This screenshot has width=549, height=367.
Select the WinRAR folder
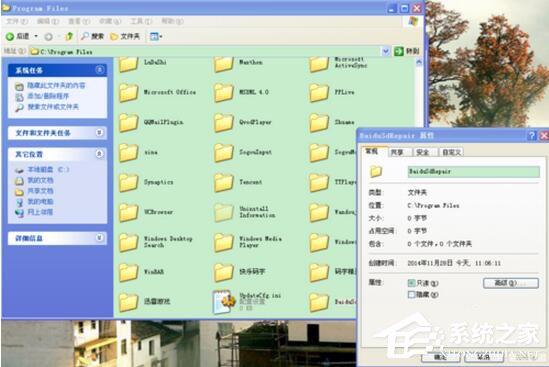(x=141, y=272)
